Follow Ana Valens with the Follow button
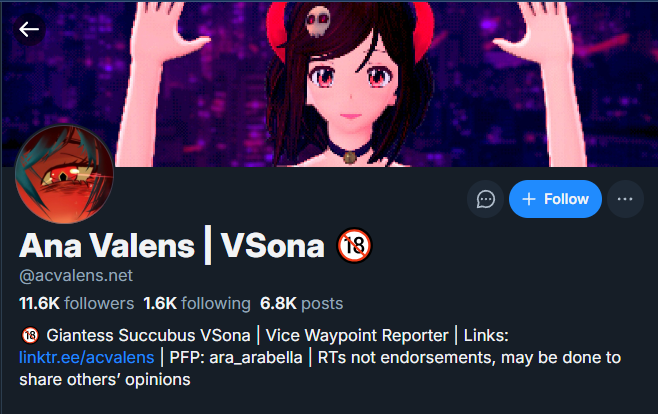 pyautogui.click(x=555, y=199)
